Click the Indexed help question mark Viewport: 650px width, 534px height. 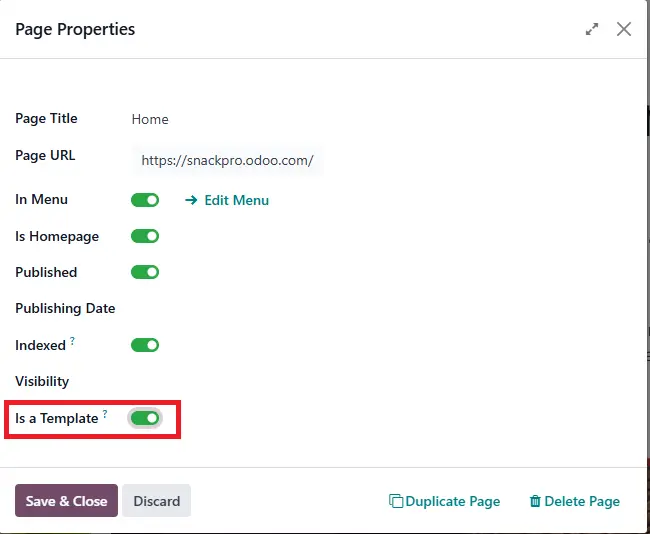72,341
